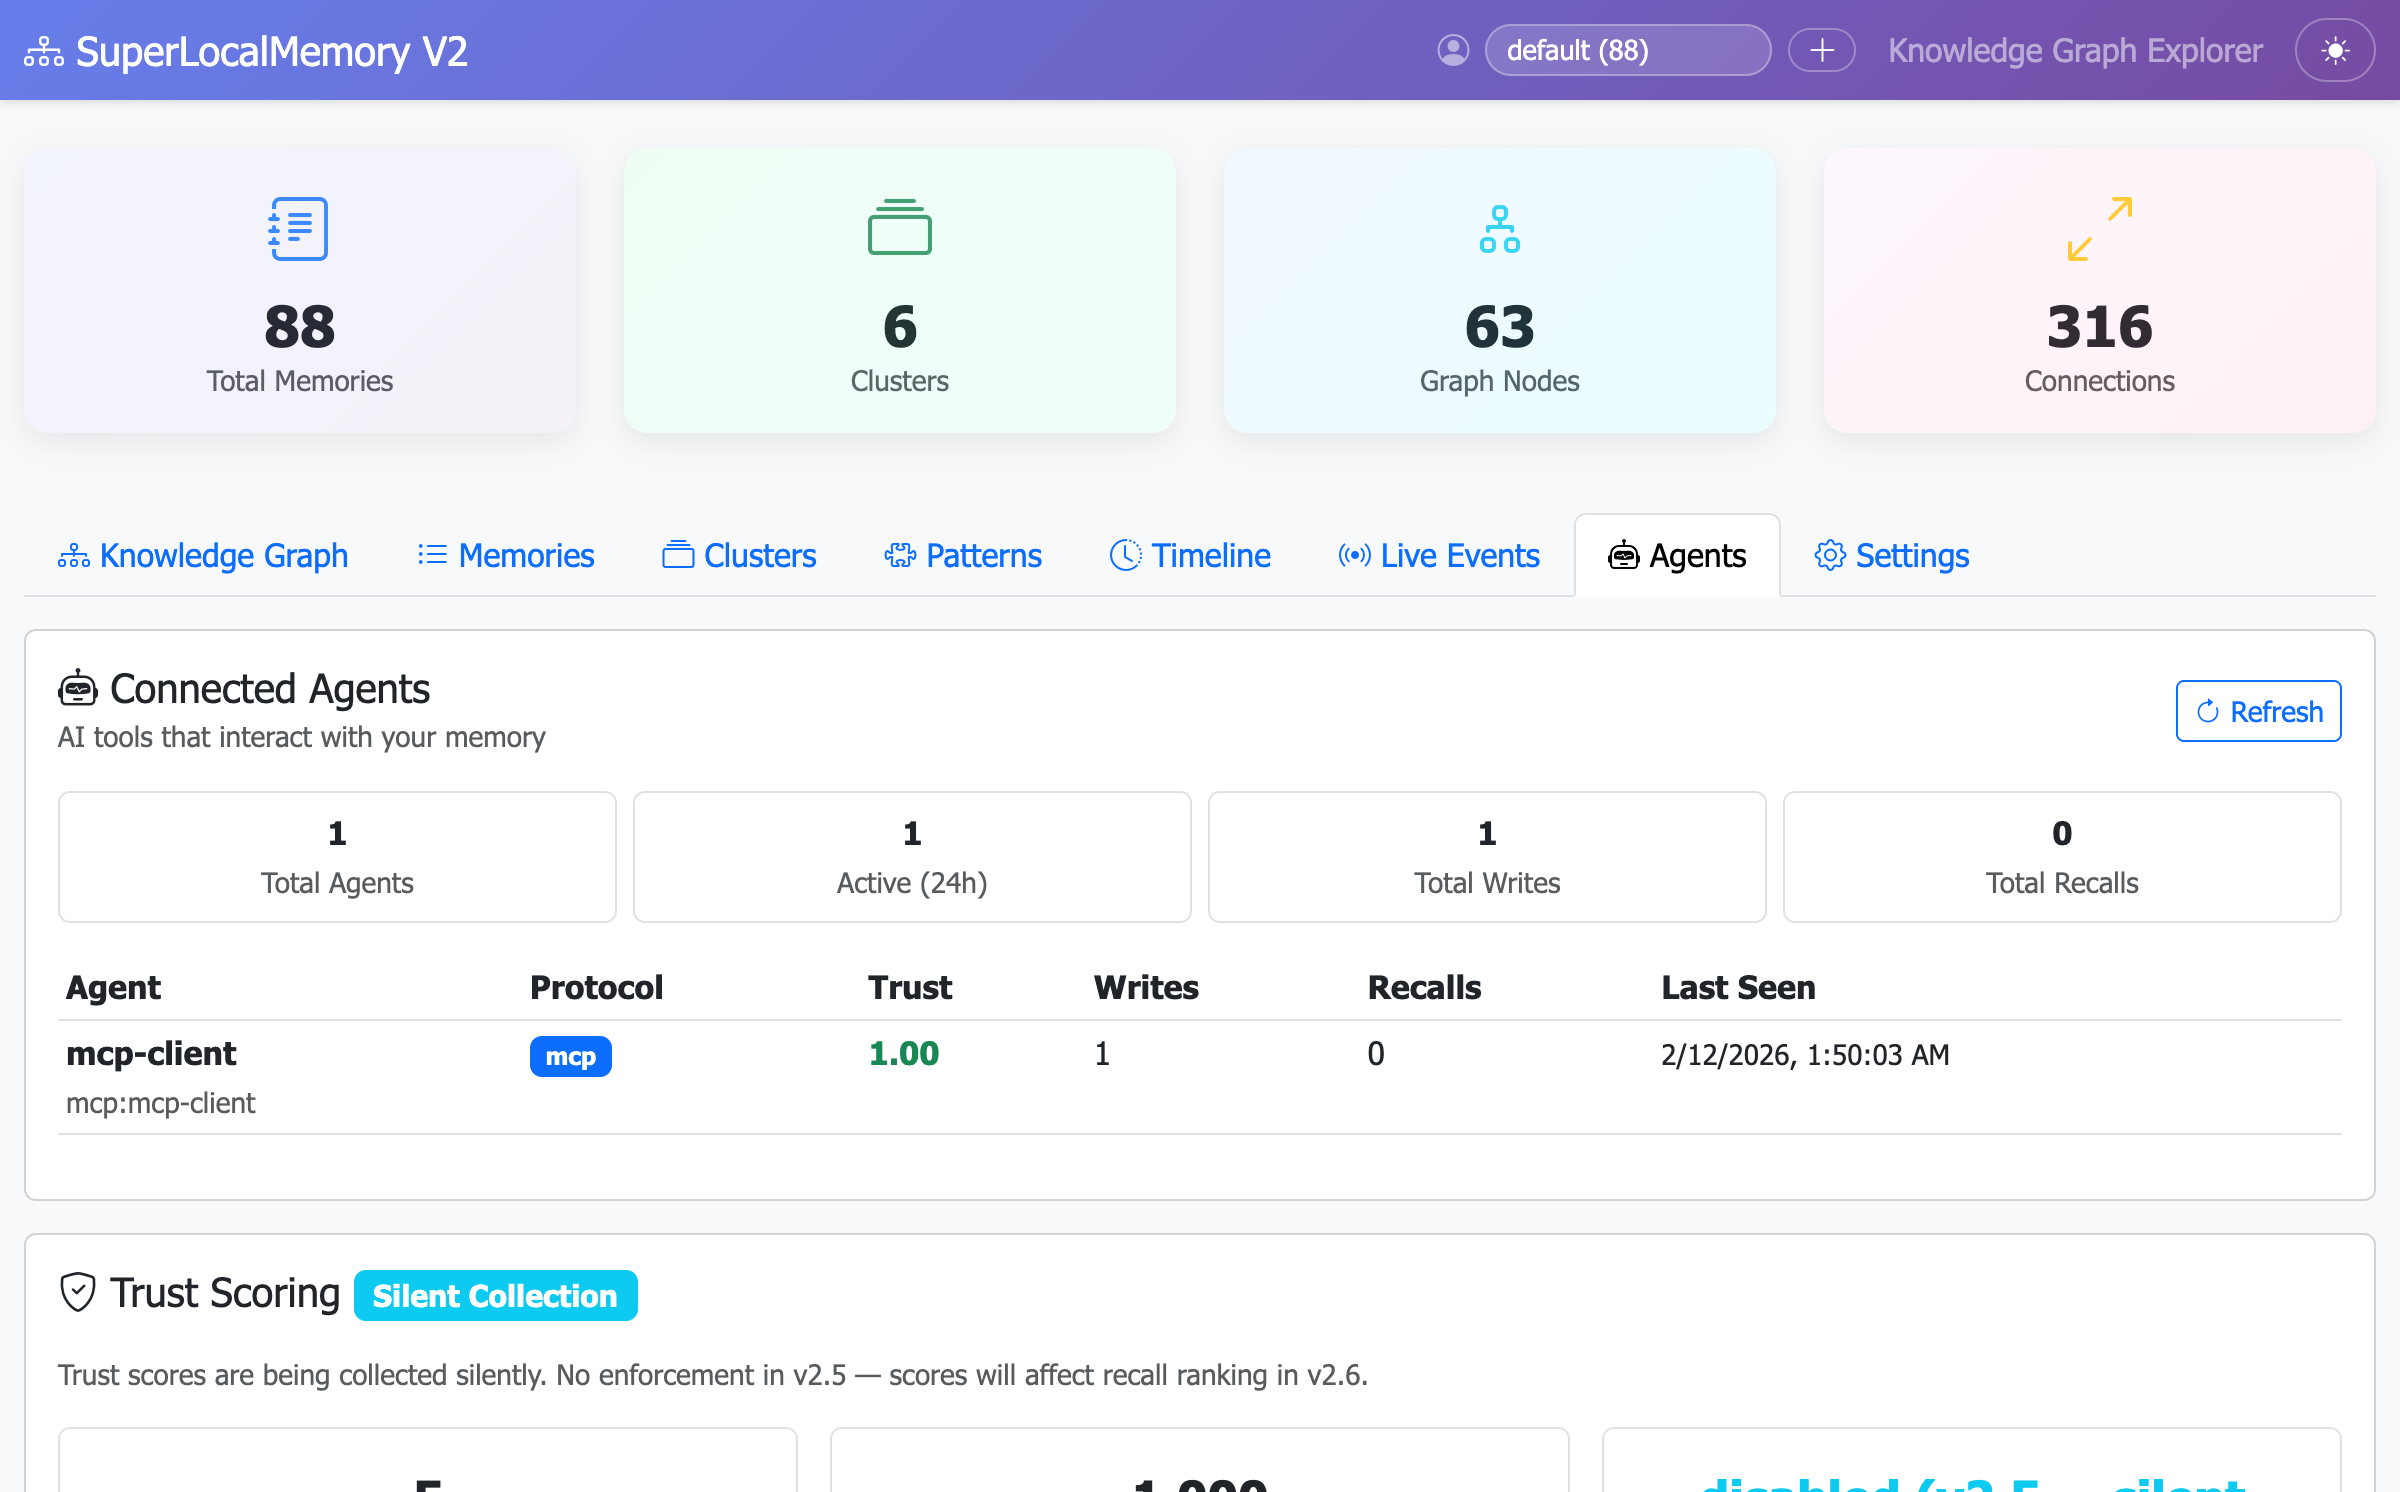Click the plus icon to add new project
The height and width of the screenshot is (1492, 2400).
(x=1821, y=50)
